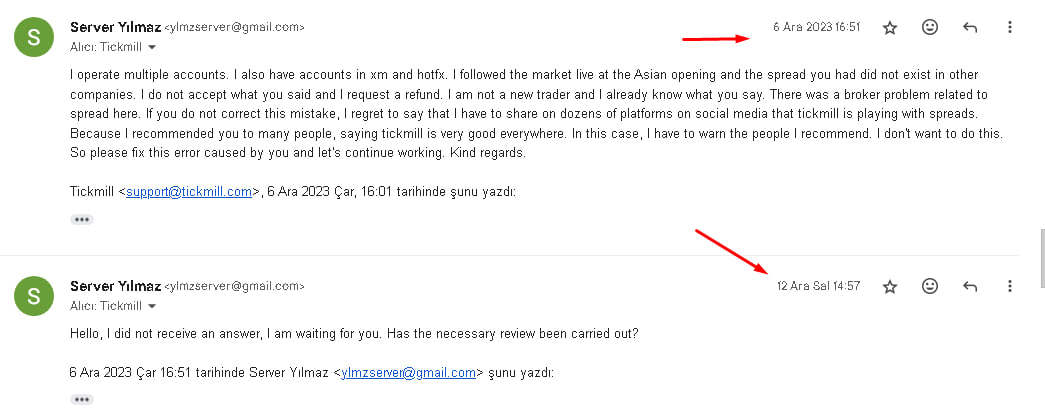
Task: Click second email's green sender avatar
Action: (x=34, y=295)
